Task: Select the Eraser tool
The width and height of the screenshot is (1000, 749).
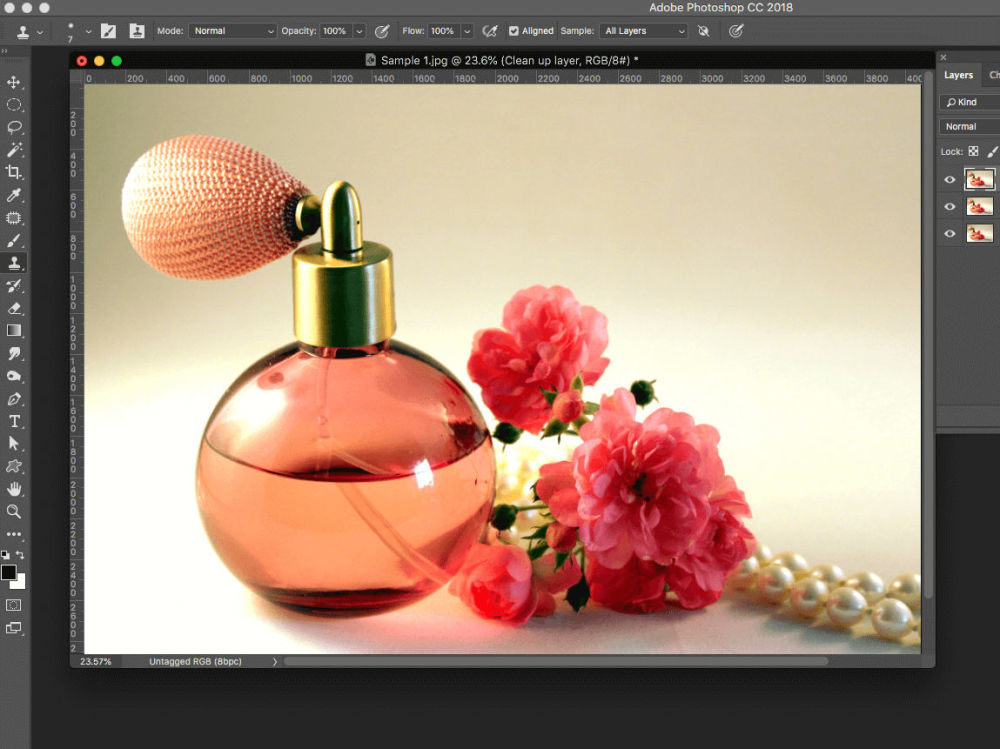Action: pos(13,308)
